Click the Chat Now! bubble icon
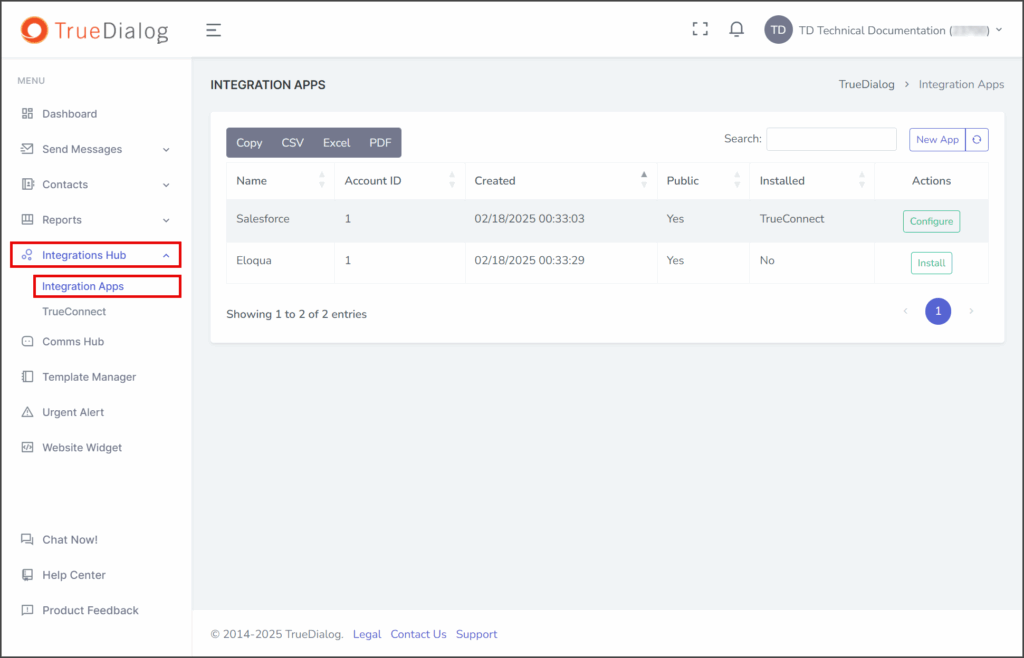This screenshot has height=658, width=1024. (27, 539)
